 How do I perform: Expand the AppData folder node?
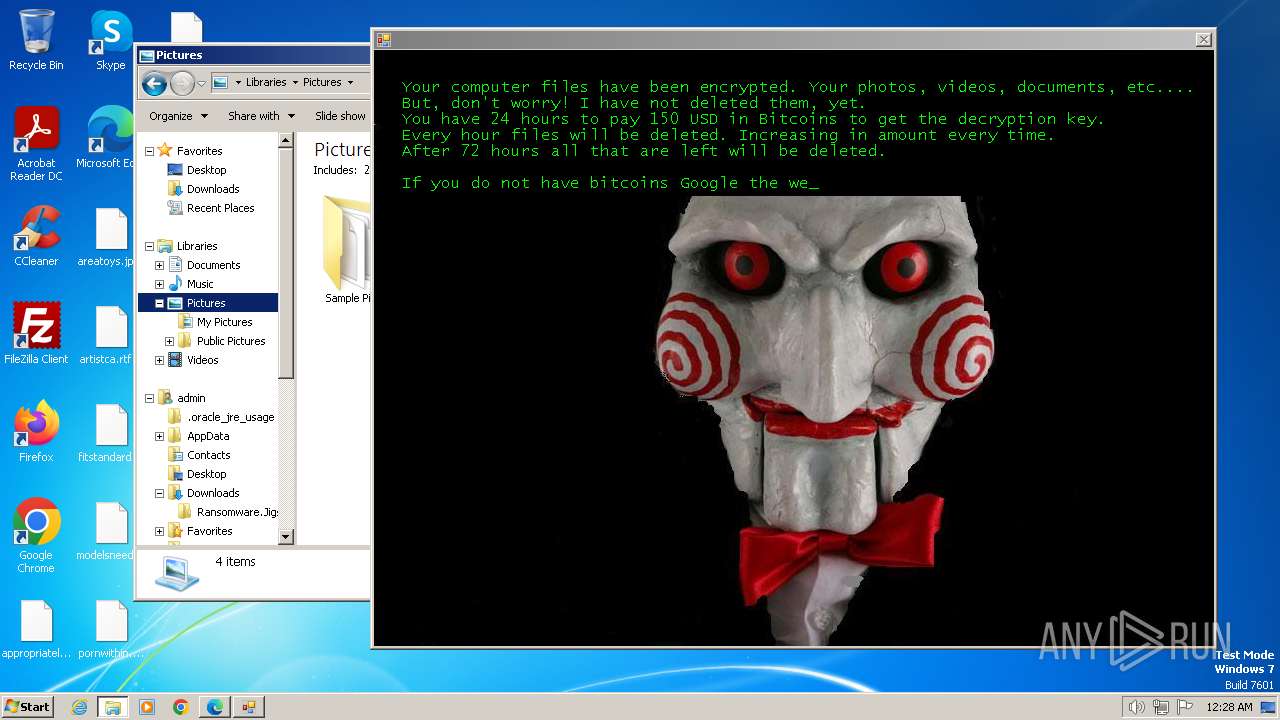tap(159, 436)
